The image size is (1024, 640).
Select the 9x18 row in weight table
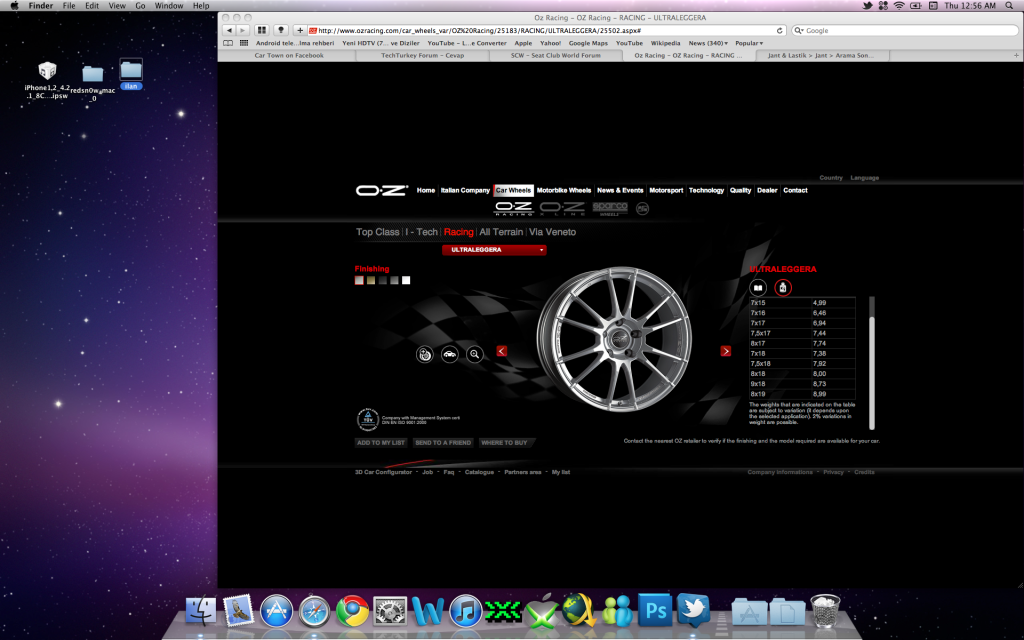point(803,384)
